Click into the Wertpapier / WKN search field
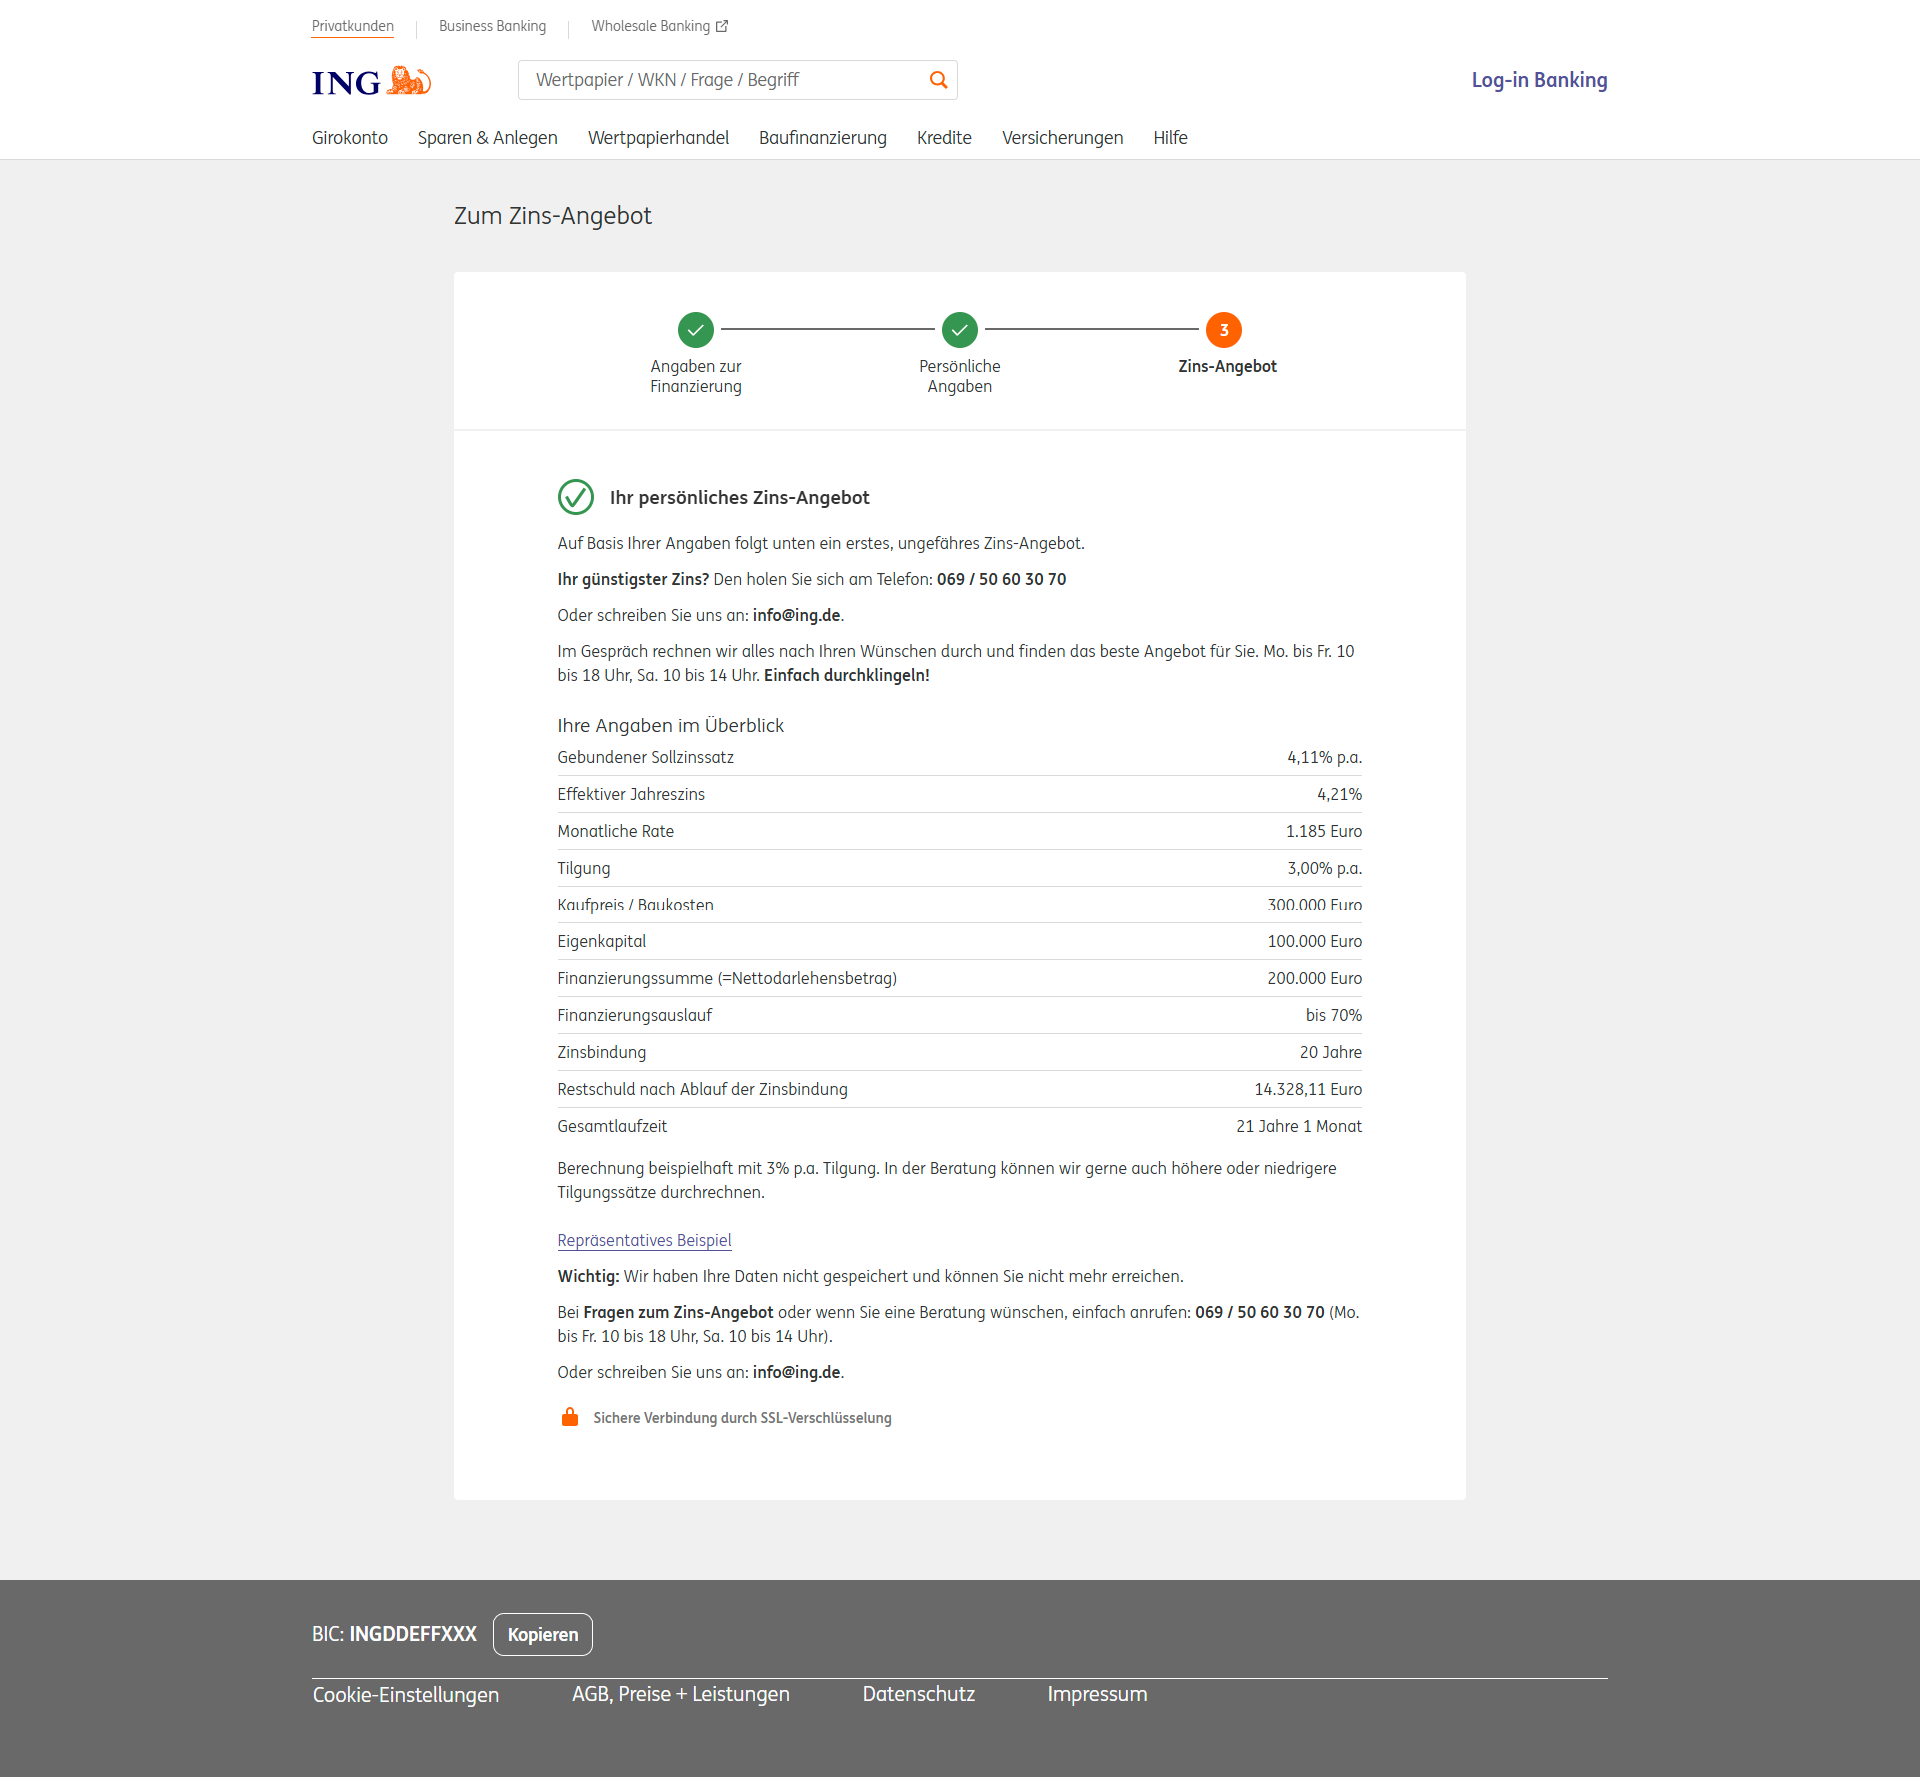Viewport: 1920px width, 1779px height. pyautogui.click(x=720, y=80)
